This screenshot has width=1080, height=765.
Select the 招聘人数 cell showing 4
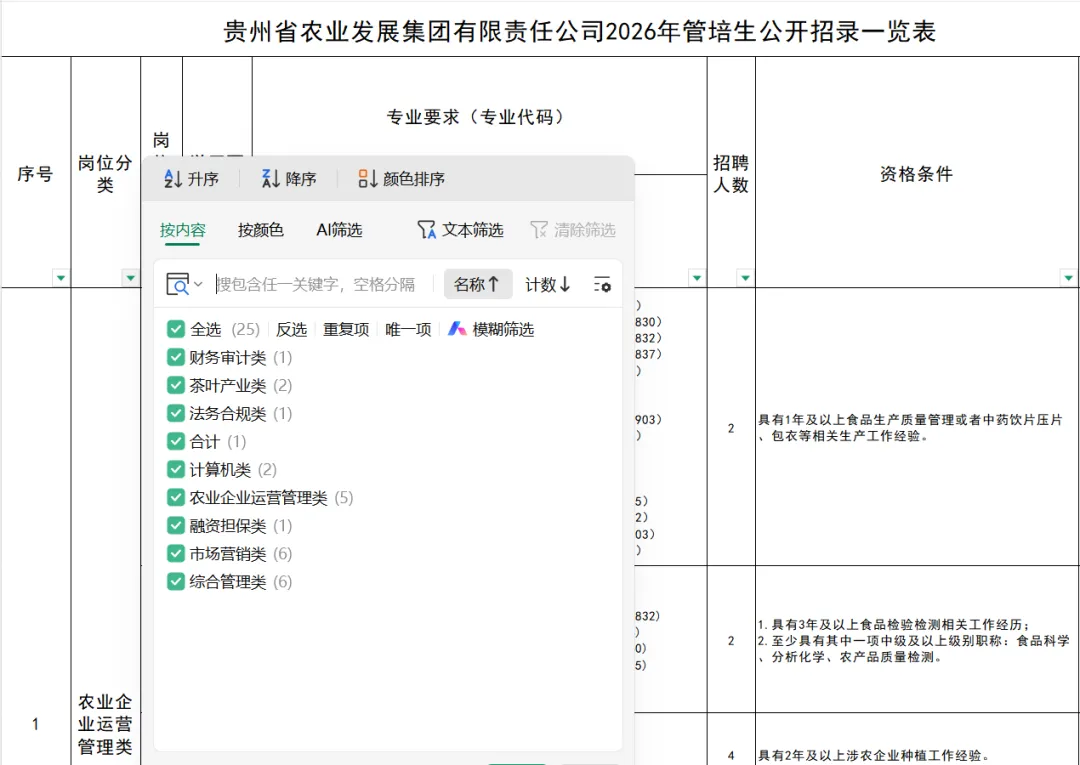(731, 740)
